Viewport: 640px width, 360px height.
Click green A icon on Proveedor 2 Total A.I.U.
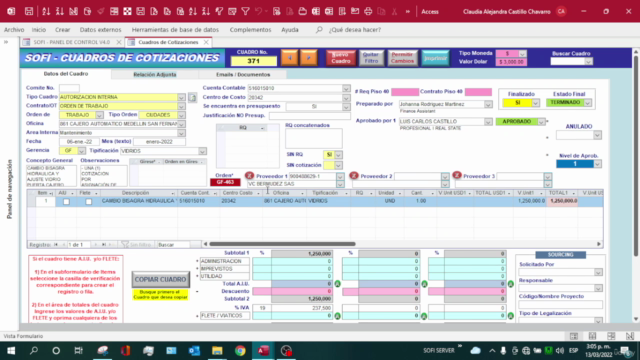[x=424, y=284]
